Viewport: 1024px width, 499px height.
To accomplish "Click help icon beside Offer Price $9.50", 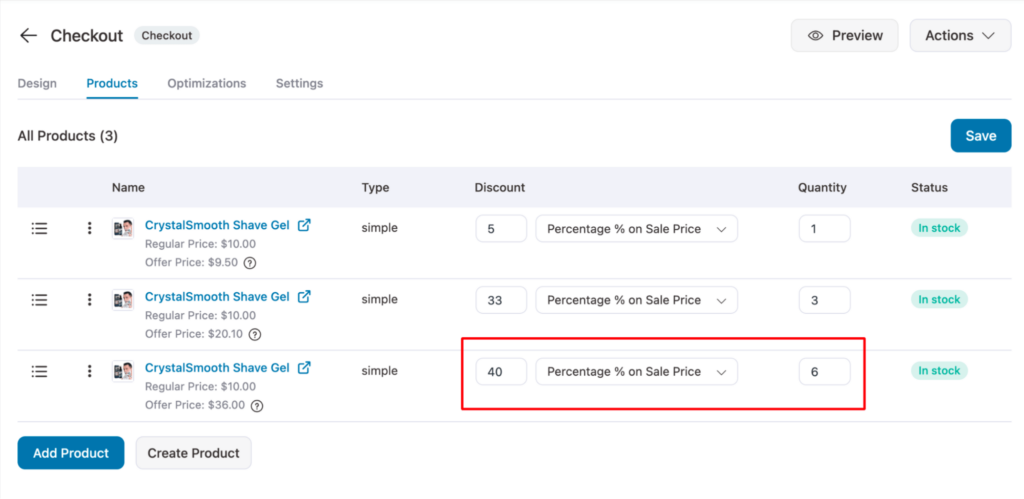I will tap(250, 263).
